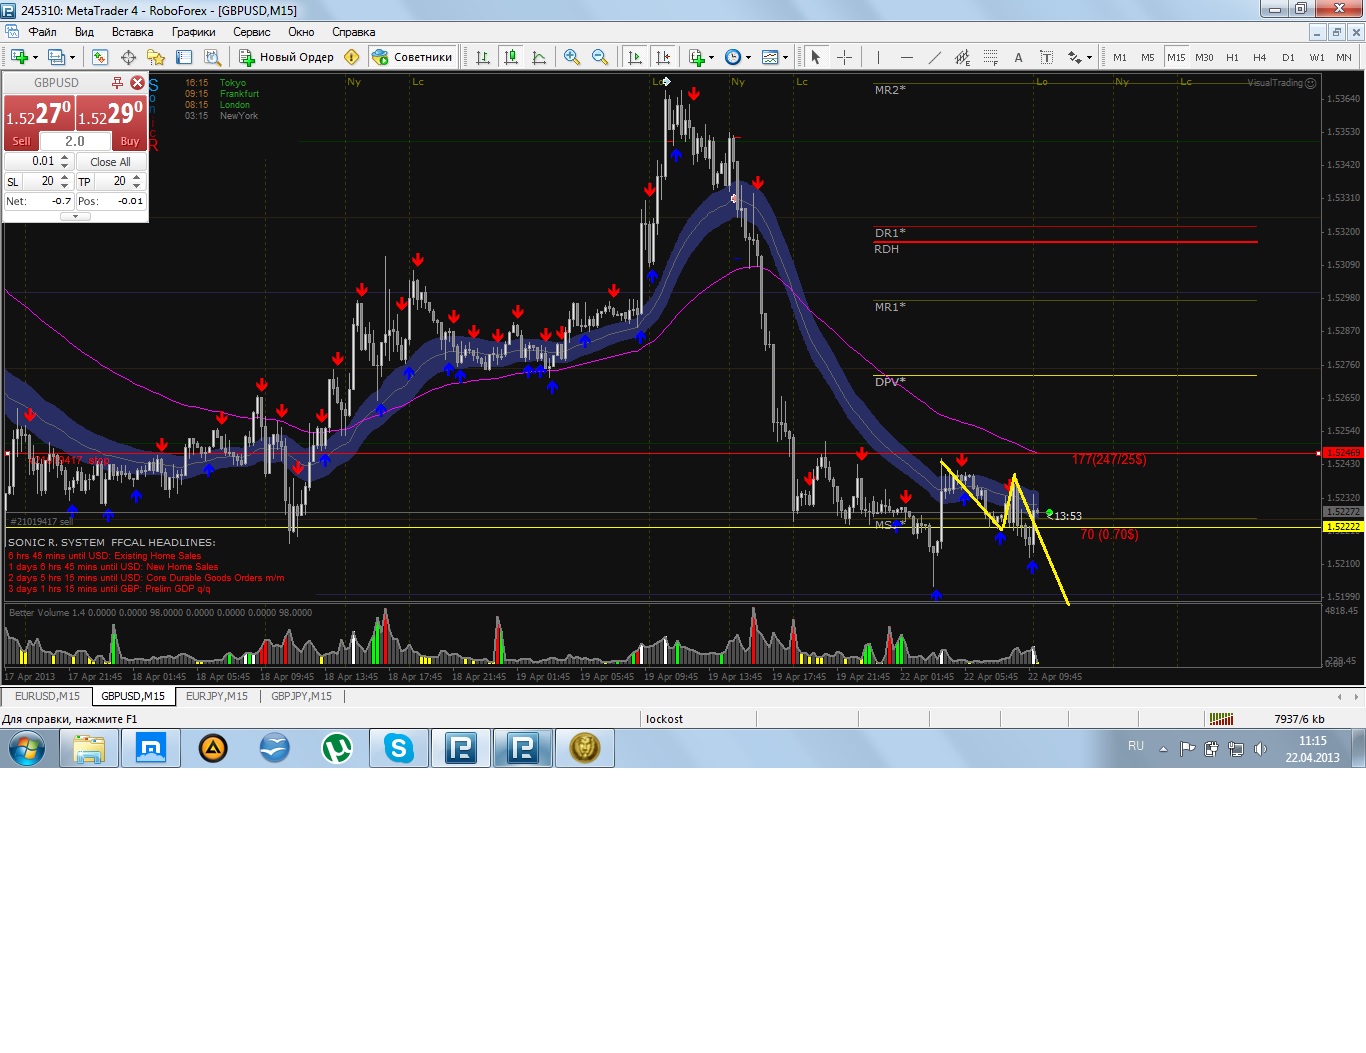The height and width of the screenshot is (1053, 1366).
Task: Switch to Bar Chart display
Action: 483,57
